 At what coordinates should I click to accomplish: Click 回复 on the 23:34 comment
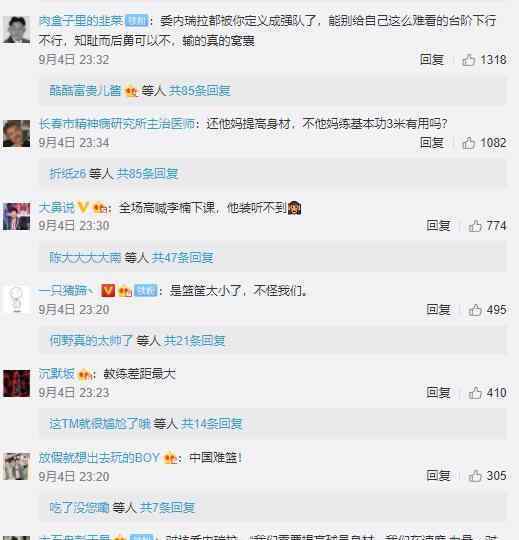(x=431, y=143)
